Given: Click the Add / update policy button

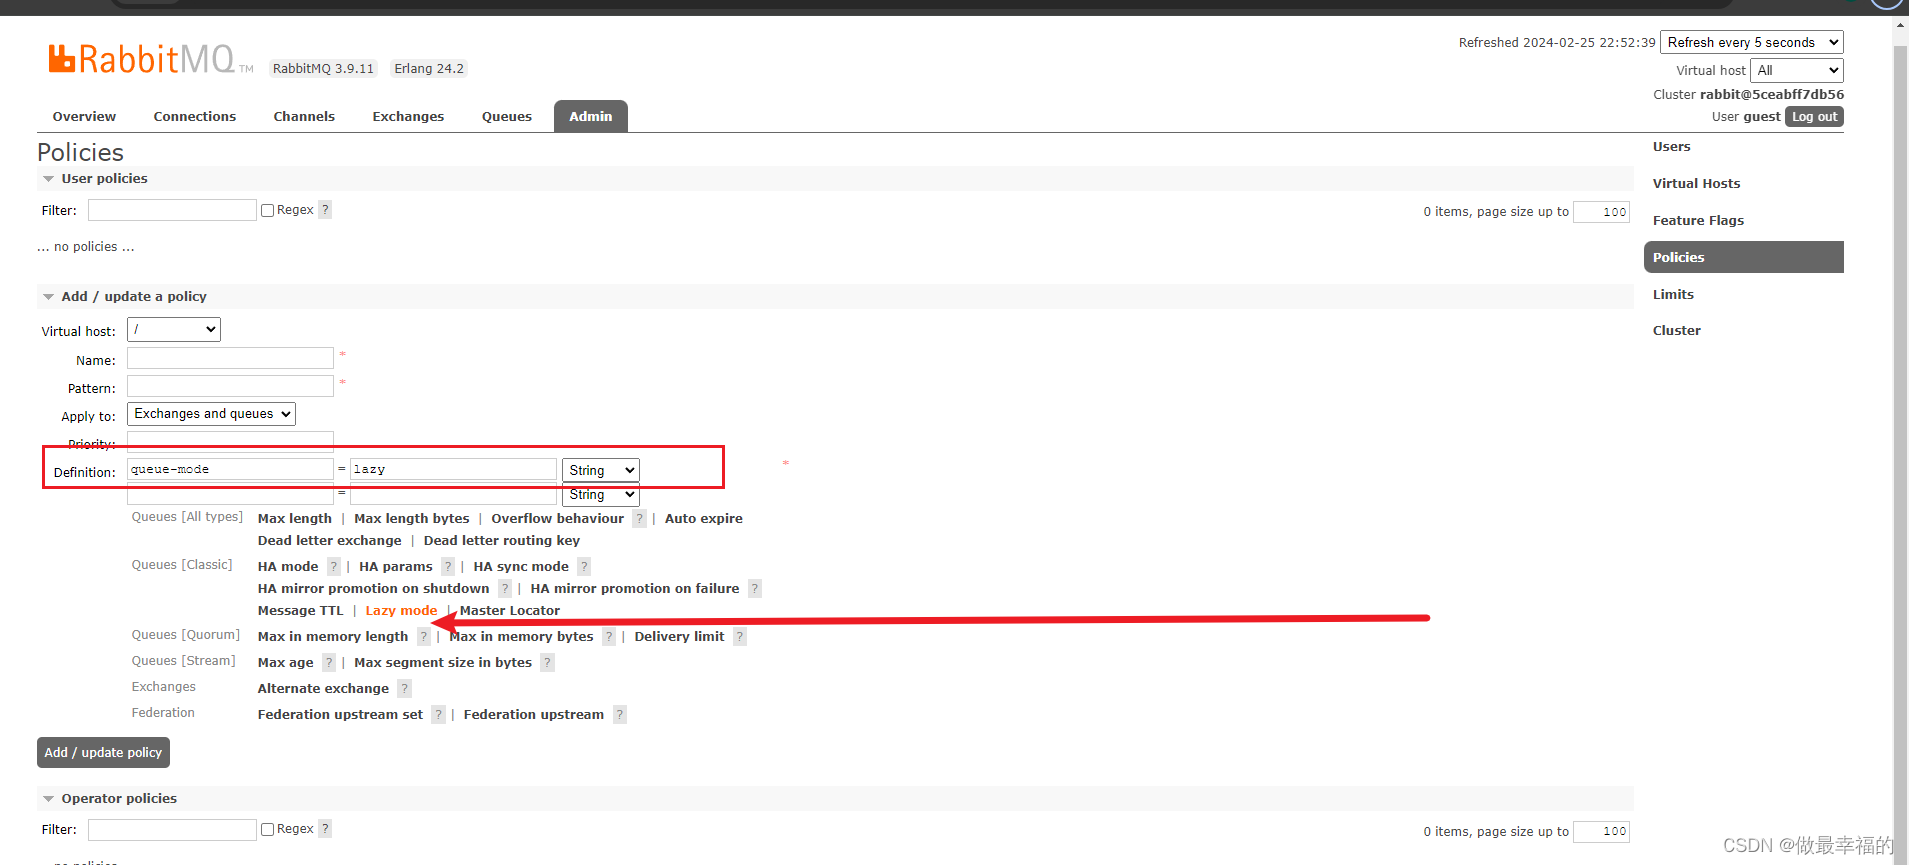Looking at the screenshot, I should tap(103, 753).
